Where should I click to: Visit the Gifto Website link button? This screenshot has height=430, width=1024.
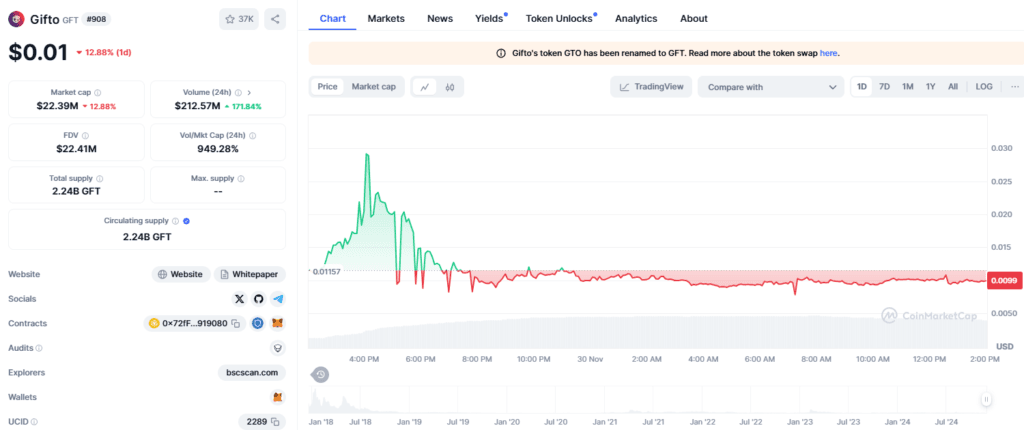(x=181, y=274)
